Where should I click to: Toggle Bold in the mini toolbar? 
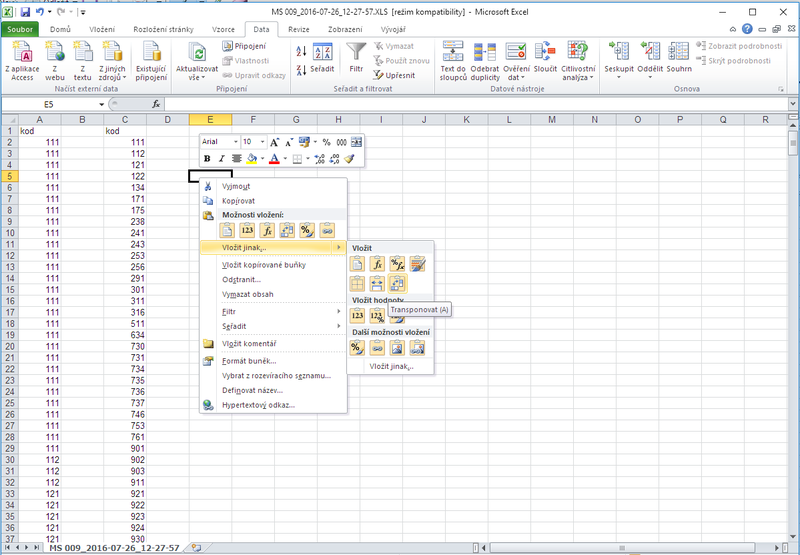click(x=207, y=159)
